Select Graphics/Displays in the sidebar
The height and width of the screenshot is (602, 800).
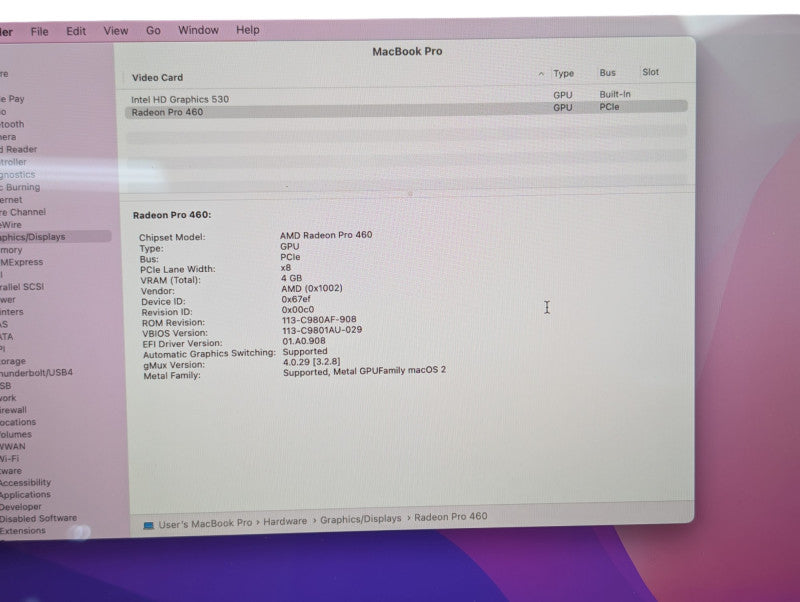(x=54, y=237)
